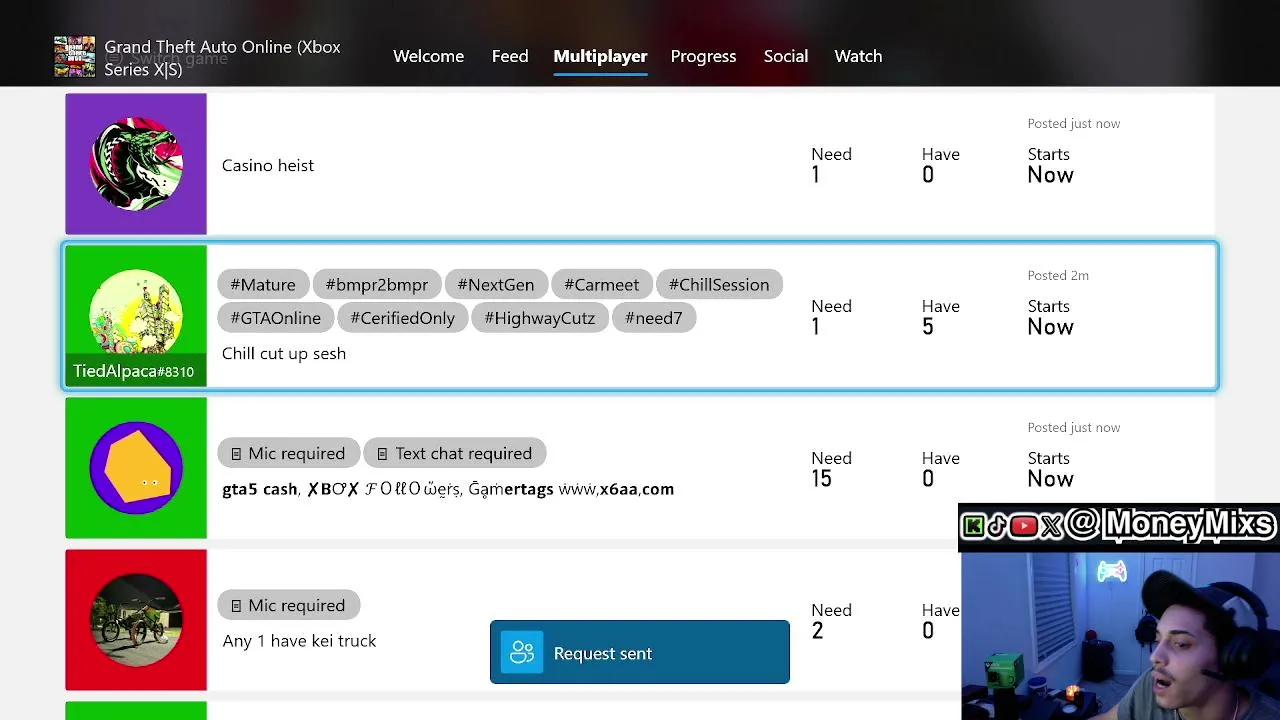
Task: Click the X logo in overlay banner
Action: (x=1050, y=526)
